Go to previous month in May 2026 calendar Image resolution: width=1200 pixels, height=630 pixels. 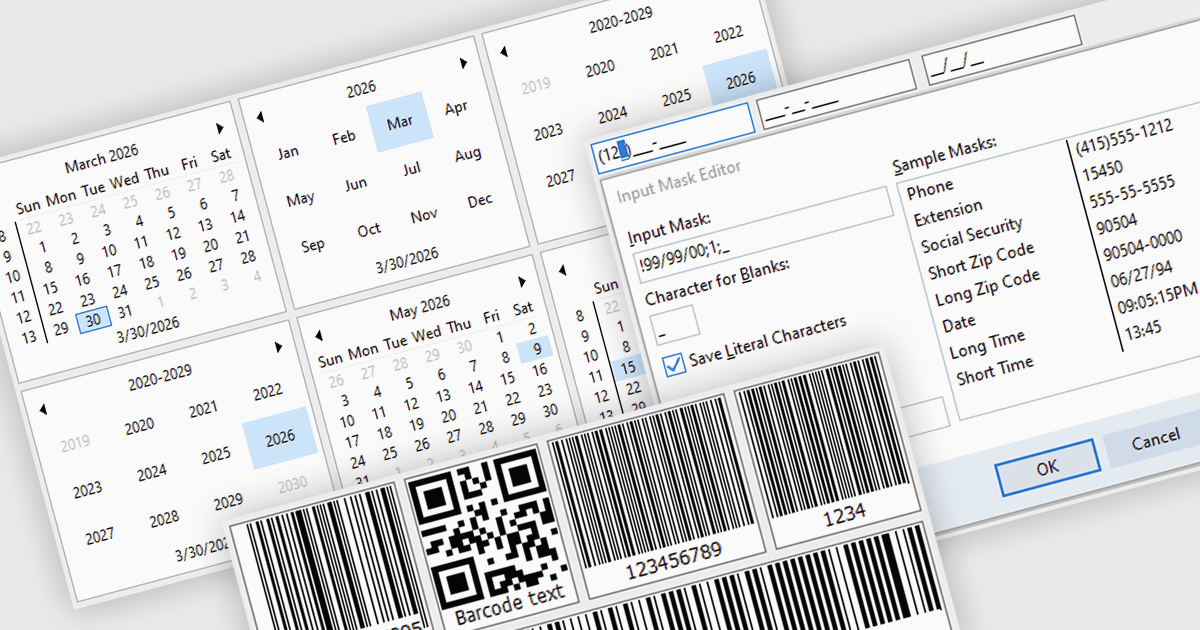click(318, 338)
